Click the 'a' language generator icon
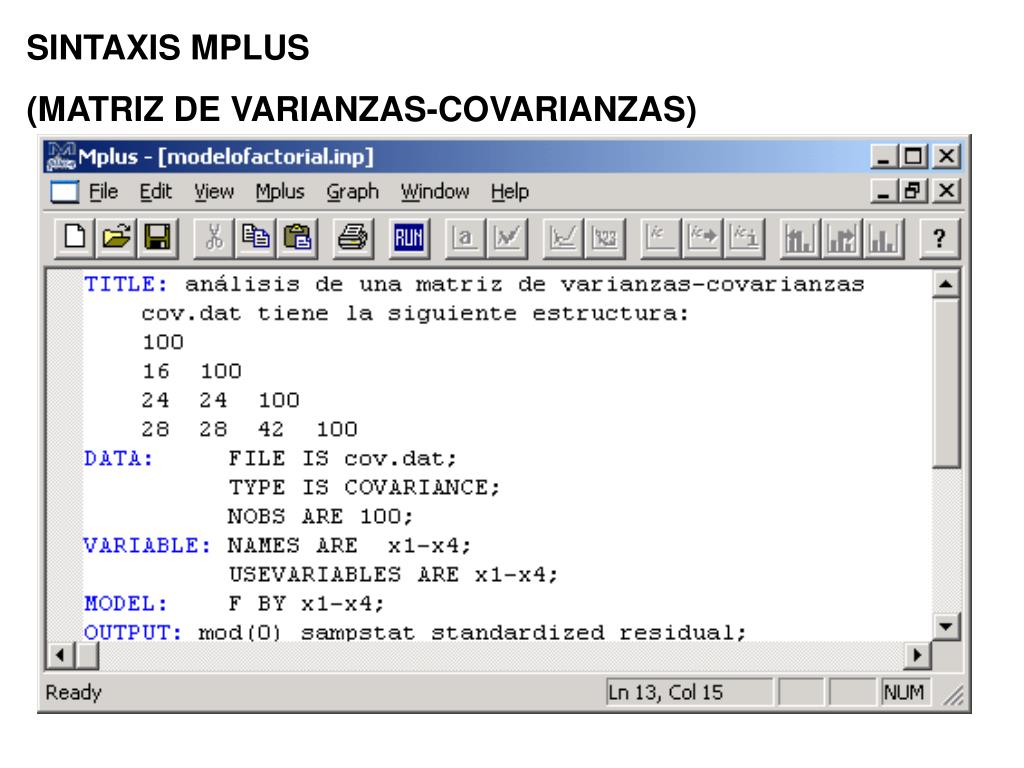Viewport: 1024px width, 768px height. (464, 238)
